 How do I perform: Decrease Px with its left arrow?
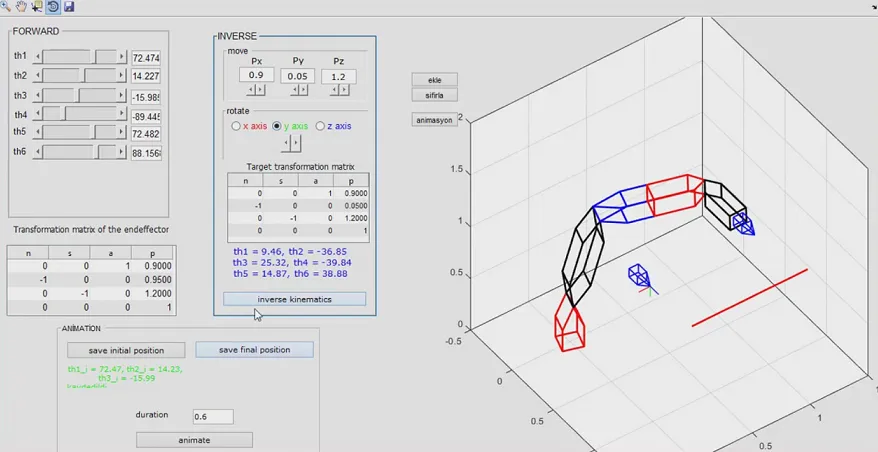click(251, 90)
